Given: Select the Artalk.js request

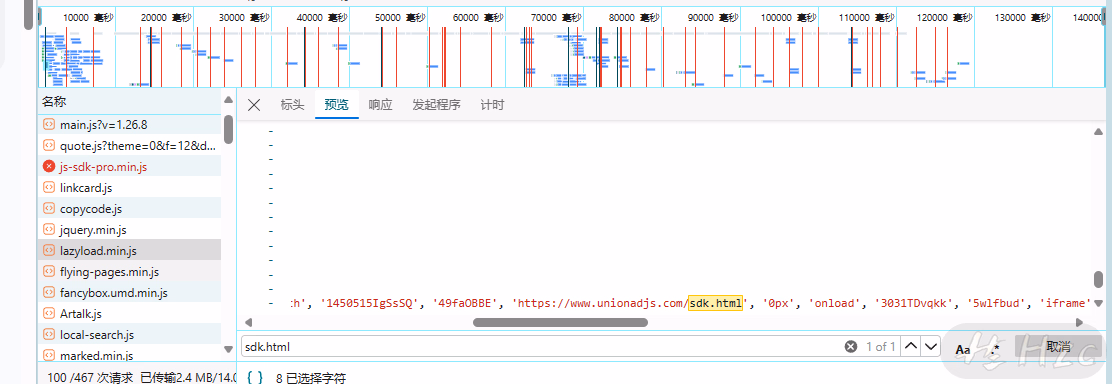Looking at the screenshot, I should [x=130, y=313].
